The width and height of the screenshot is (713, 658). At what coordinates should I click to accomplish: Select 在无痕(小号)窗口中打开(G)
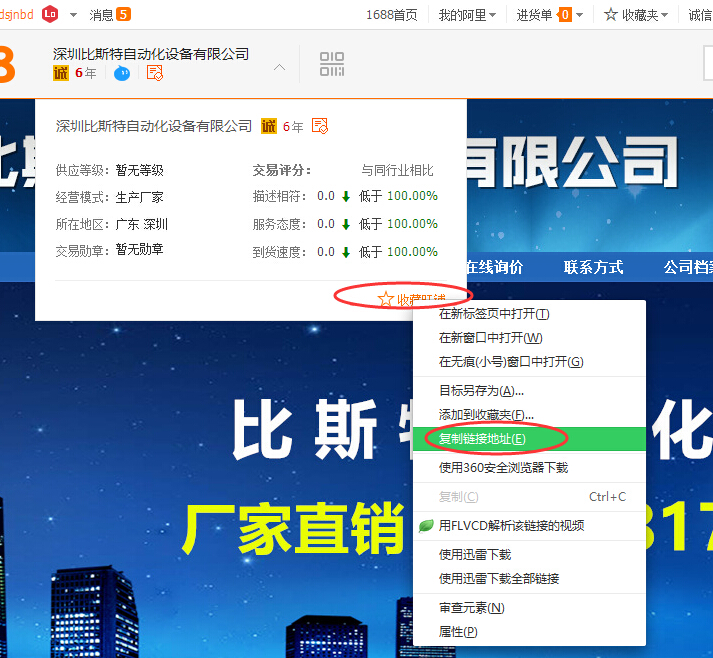pos(529,362)
